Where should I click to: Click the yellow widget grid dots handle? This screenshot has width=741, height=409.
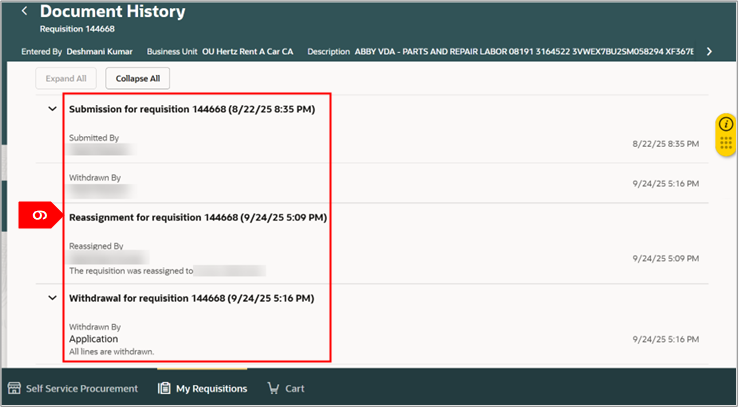[x=728, y=143]
